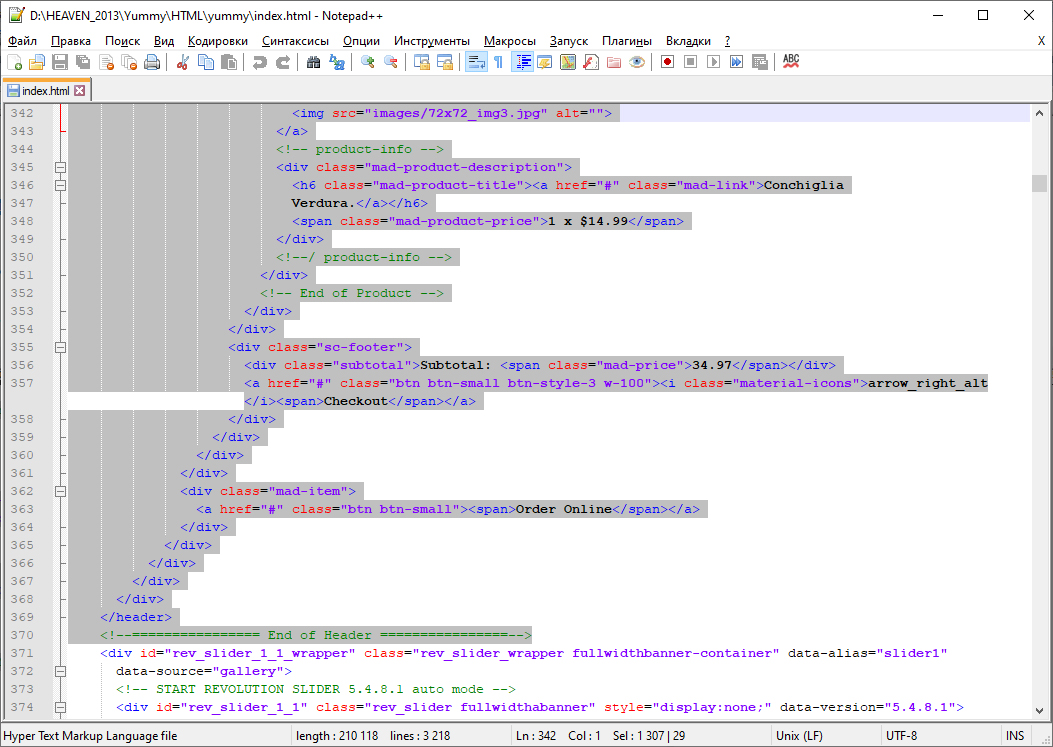Close the index.html tab with its X
Viewport: 1053px width, 747px height.
[x=80, y=91]
